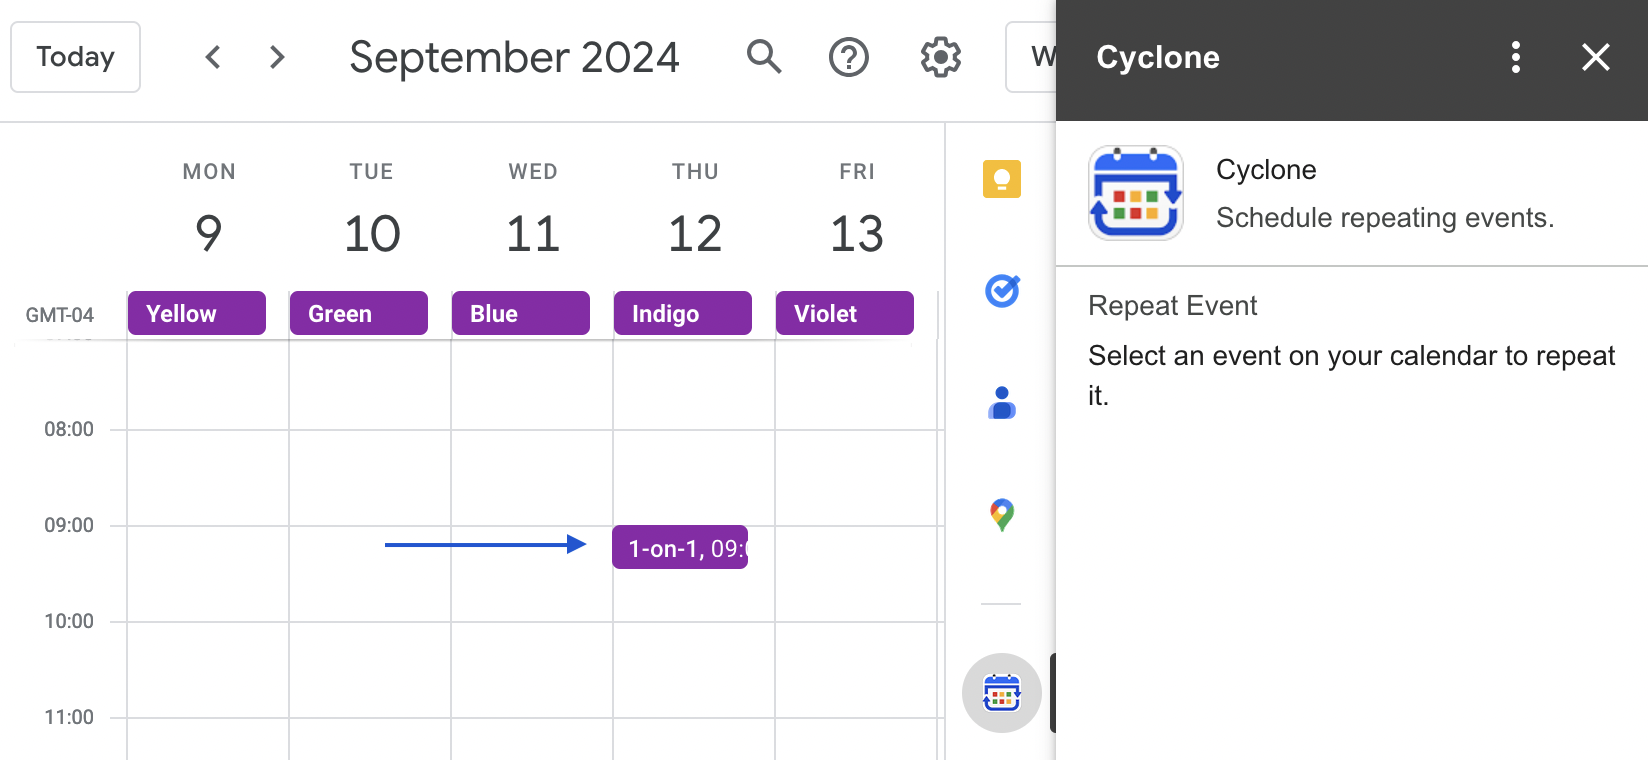Go to the previous week
Viewport: 1648px width, 760px height.
(213, 57)
